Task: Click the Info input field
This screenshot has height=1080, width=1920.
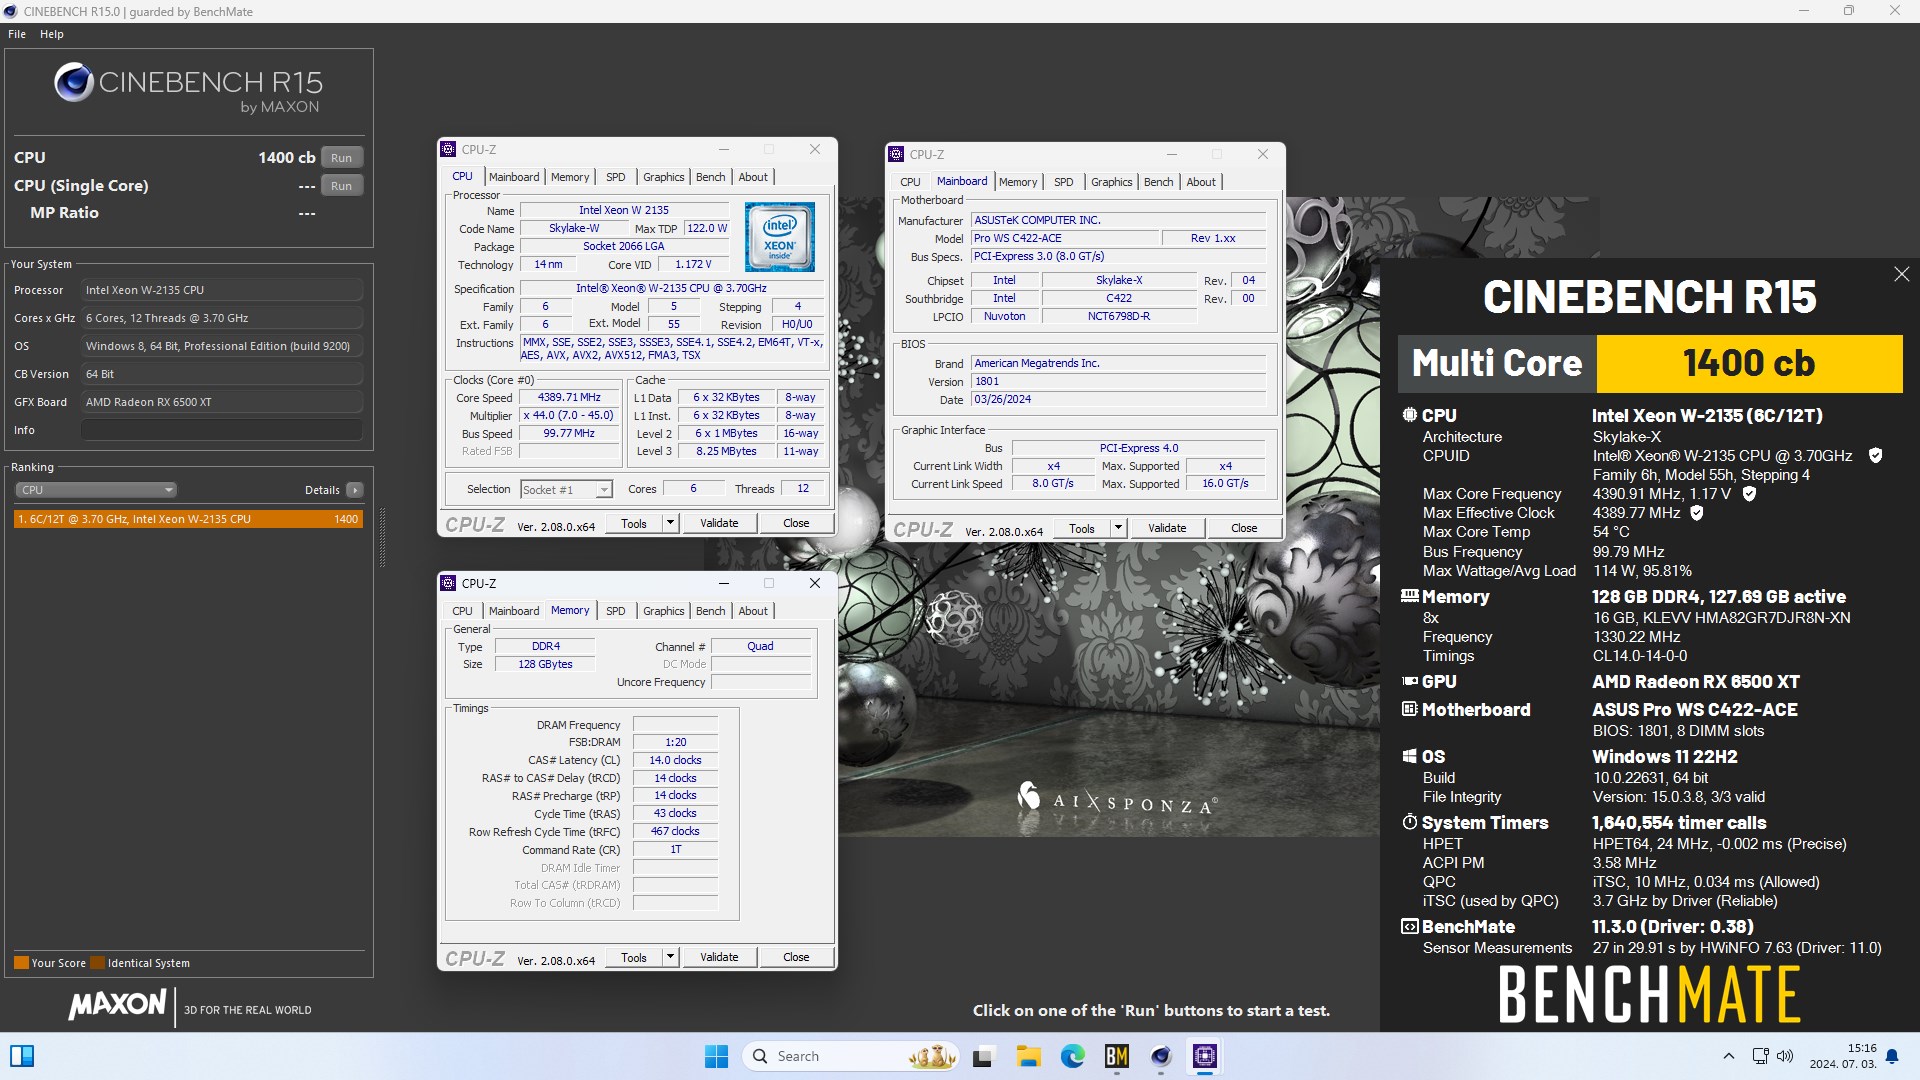Action: (221, 430)
